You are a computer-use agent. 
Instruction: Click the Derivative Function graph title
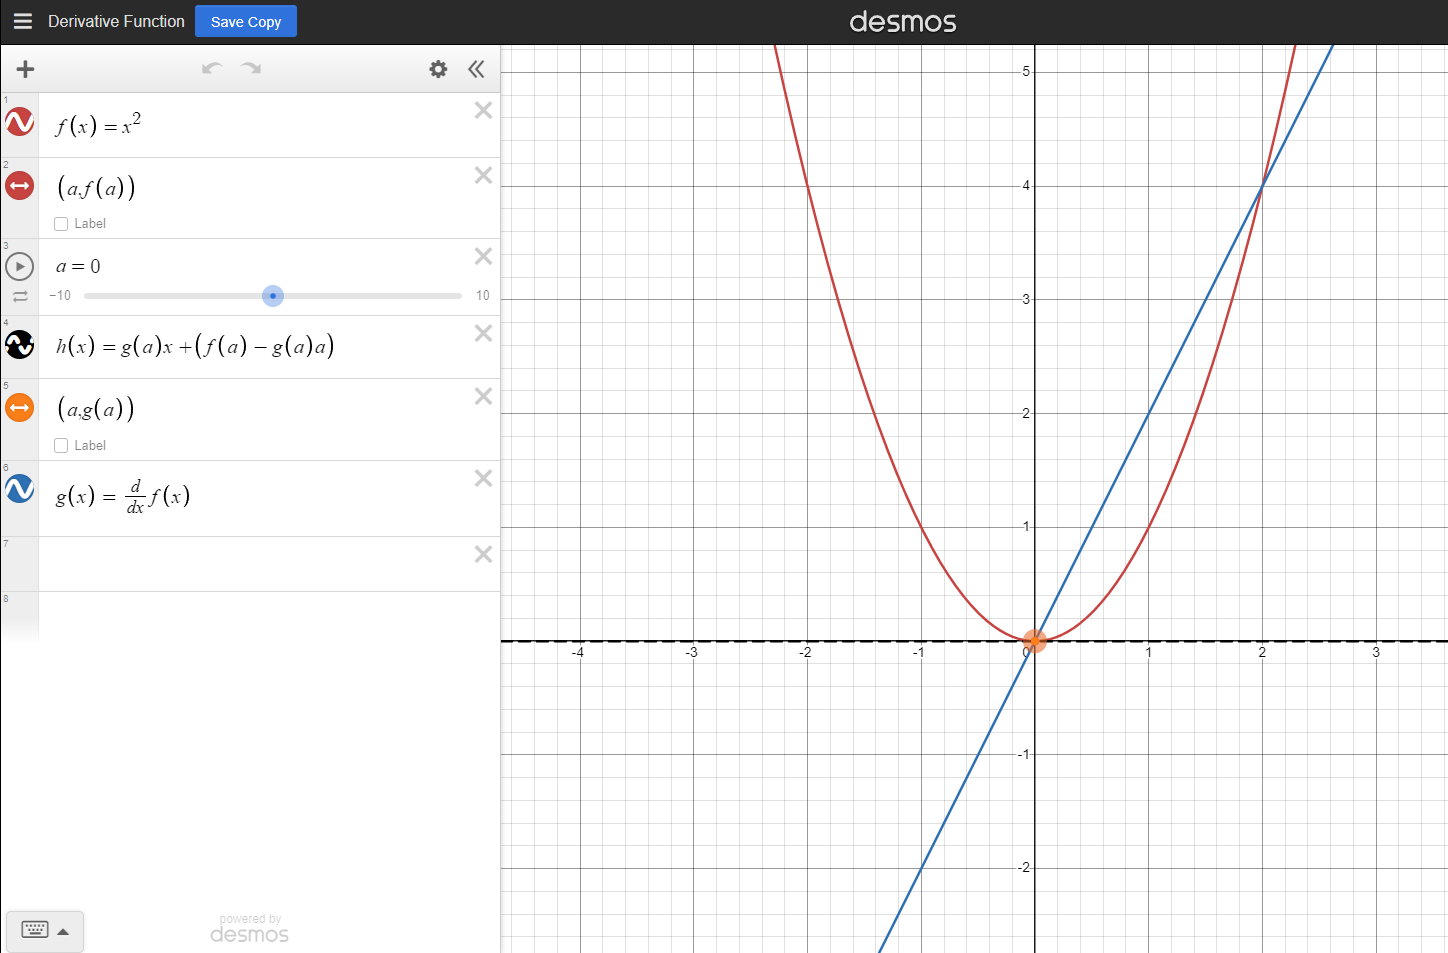116,21
